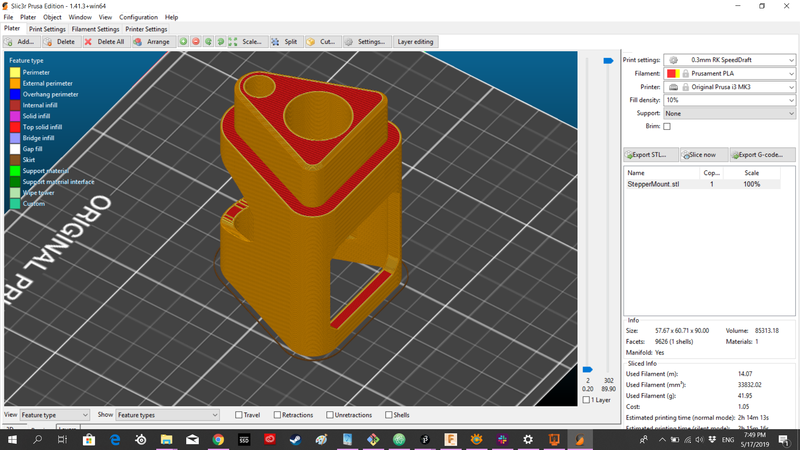Click the Add model toolbar button
The height and width of the screenshot is (450, 800).
(x=21, y=42)
